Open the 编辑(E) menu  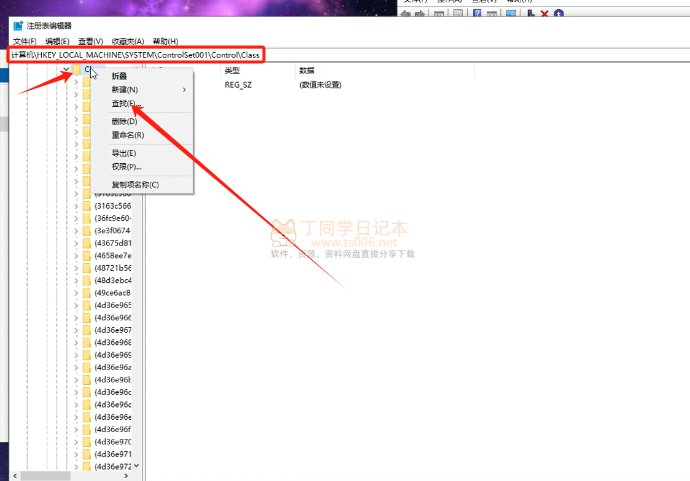click(58, 41)
